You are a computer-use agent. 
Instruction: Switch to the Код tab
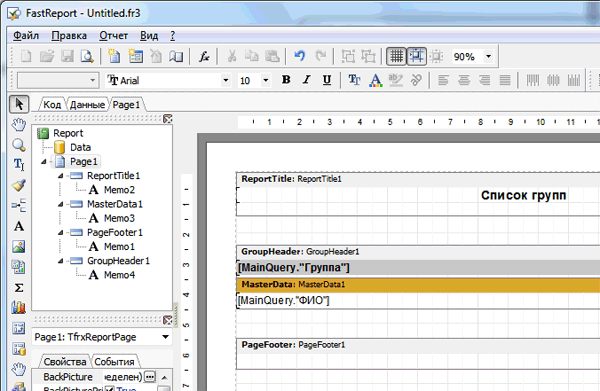point(52,104)
